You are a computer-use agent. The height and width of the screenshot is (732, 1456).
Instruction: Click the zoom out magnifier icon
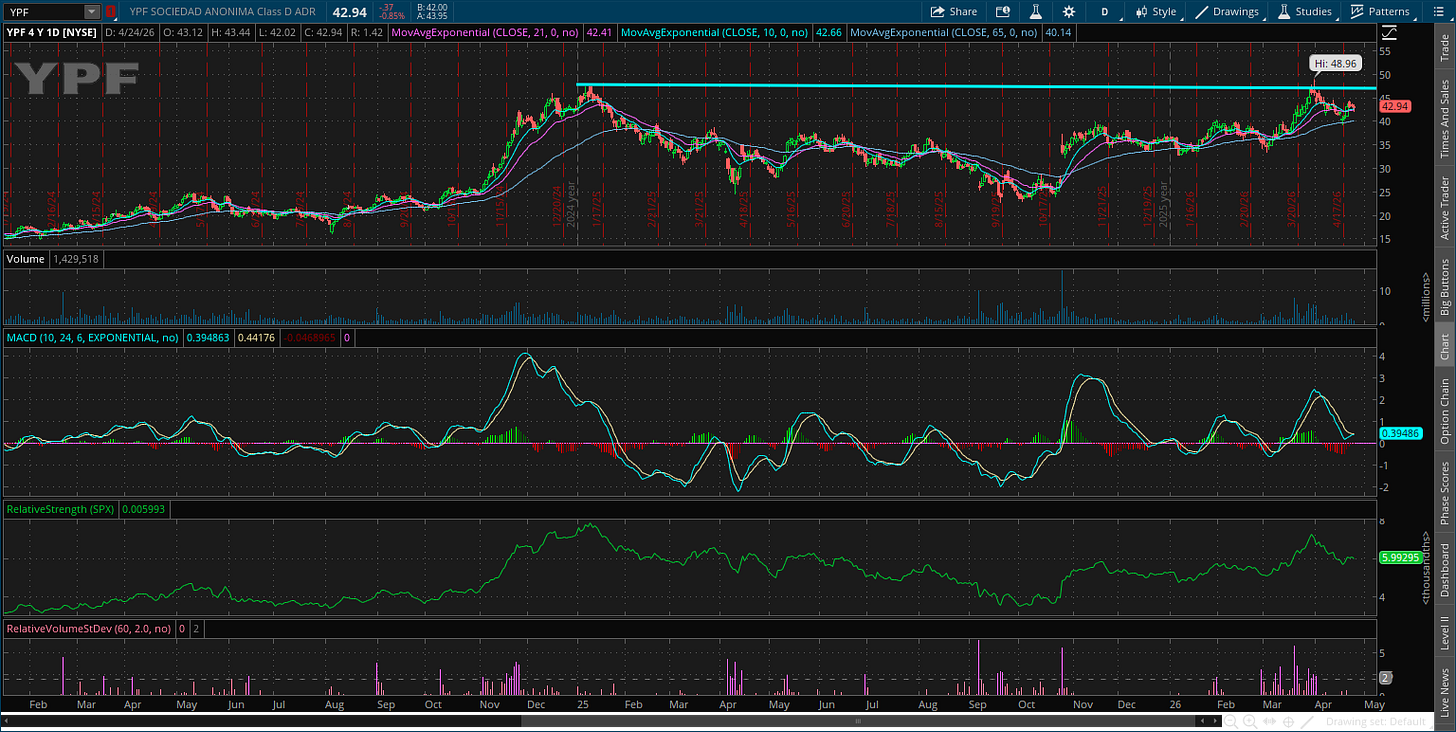pyautogui.click(x=1230, y=722)
